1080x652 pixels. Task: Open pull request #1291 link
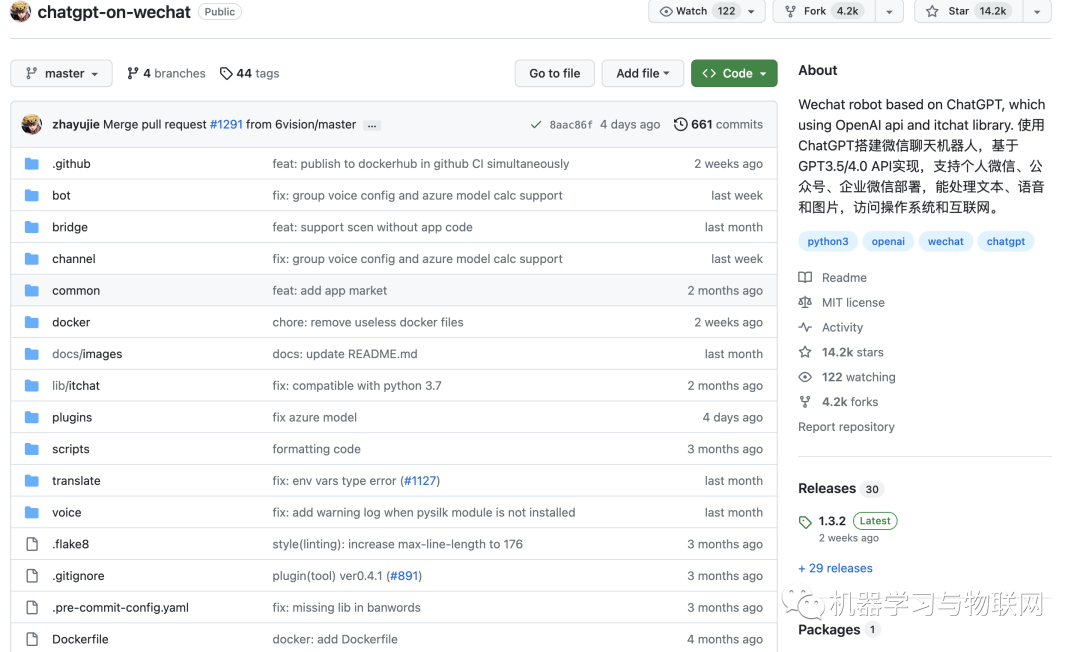(226, 125)
